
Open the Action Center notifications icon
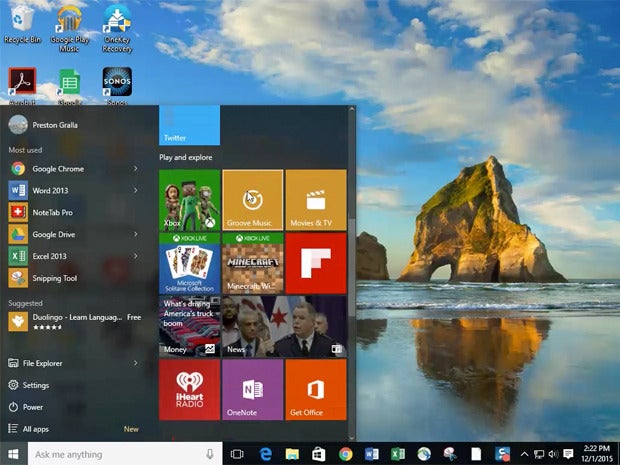[x=568, y=454]
